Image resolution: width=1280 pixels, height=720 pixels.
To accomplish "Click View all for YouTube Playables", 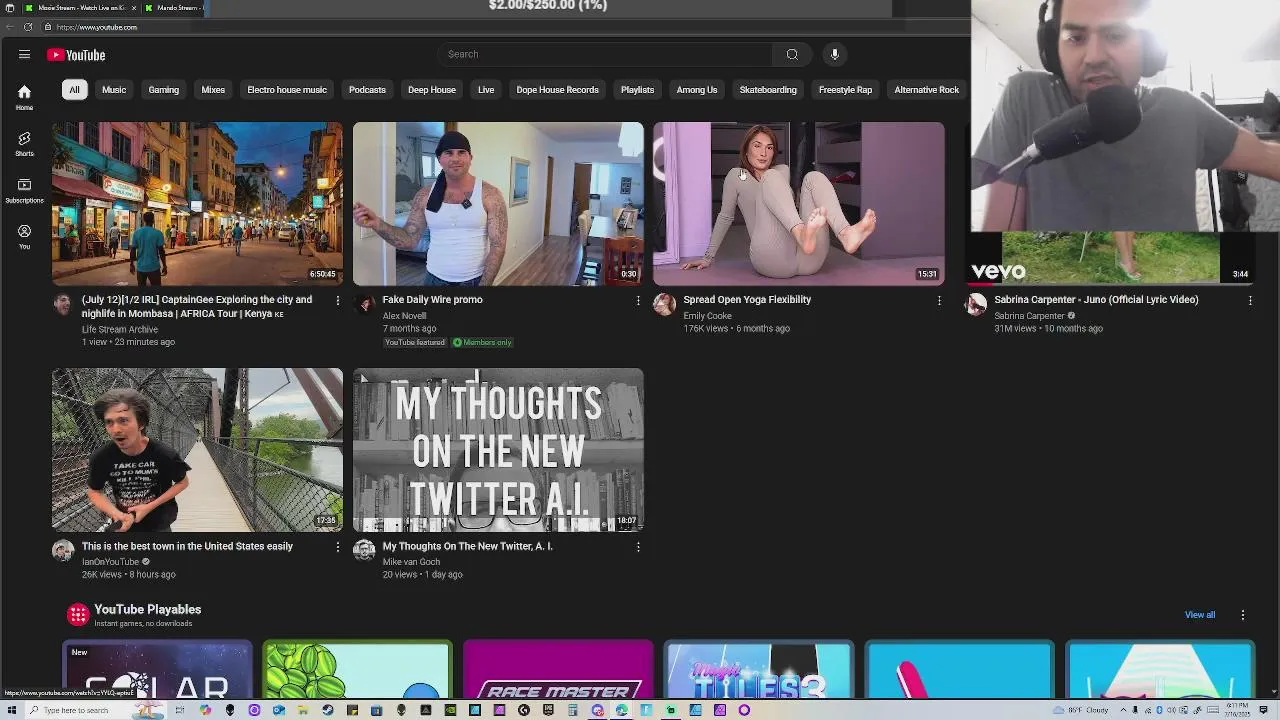I will click(1200, 615).
